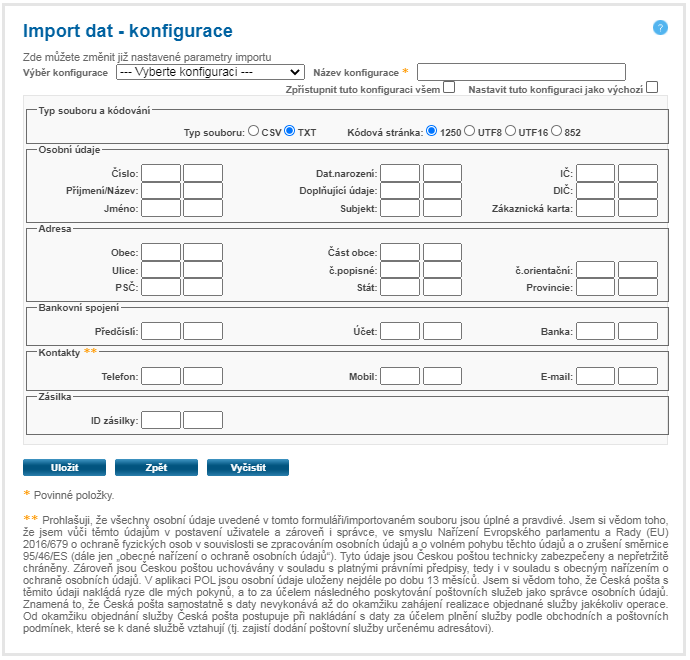Select UTF16 encoding radio button
The height and width of the screenshot is (660, 690).
tap(511, 131)
